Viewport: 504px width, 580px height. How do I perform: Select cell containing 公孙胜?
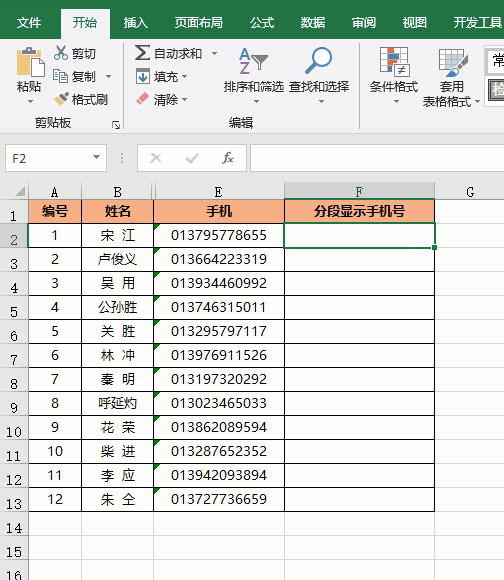click(x=117, y=307)
